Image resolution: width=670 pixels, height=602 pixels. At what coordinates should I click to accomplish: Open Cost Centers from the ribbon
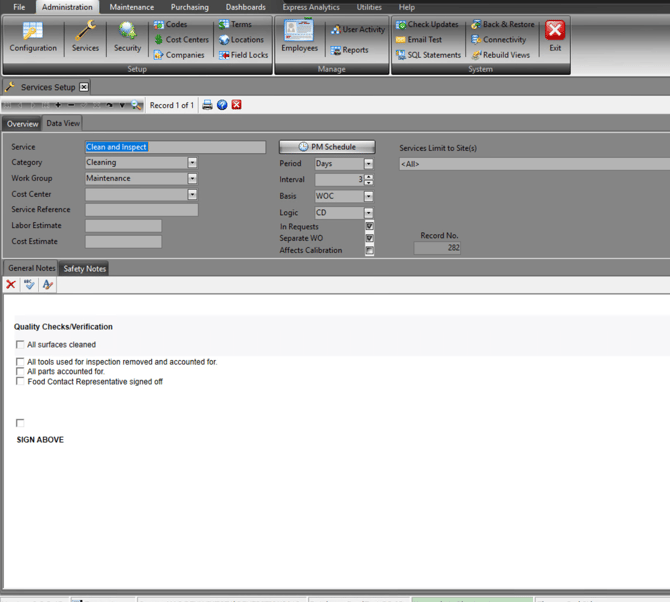[181, 40]
